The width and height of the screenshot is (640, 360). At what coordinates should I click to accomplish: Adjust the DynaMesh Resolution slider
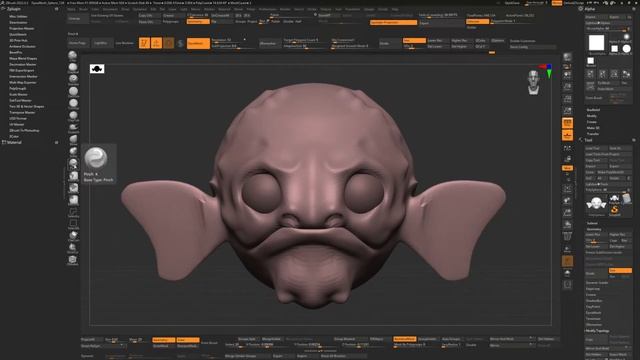(228, 40)
